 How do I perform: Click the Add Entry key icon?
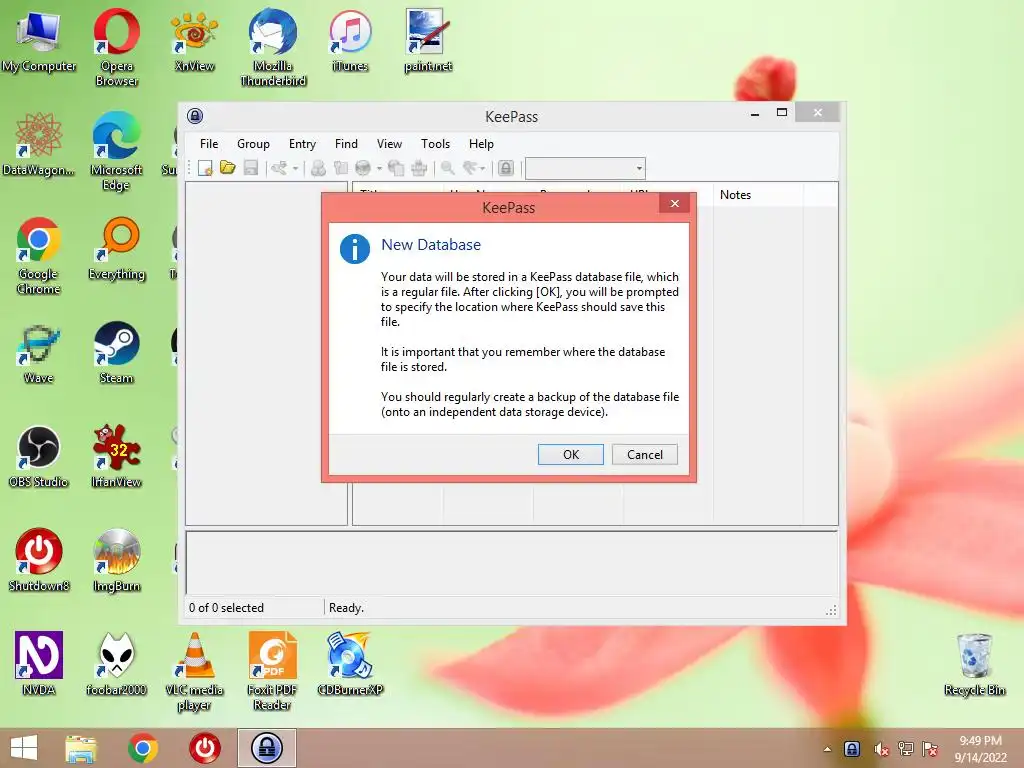(280, 168)
